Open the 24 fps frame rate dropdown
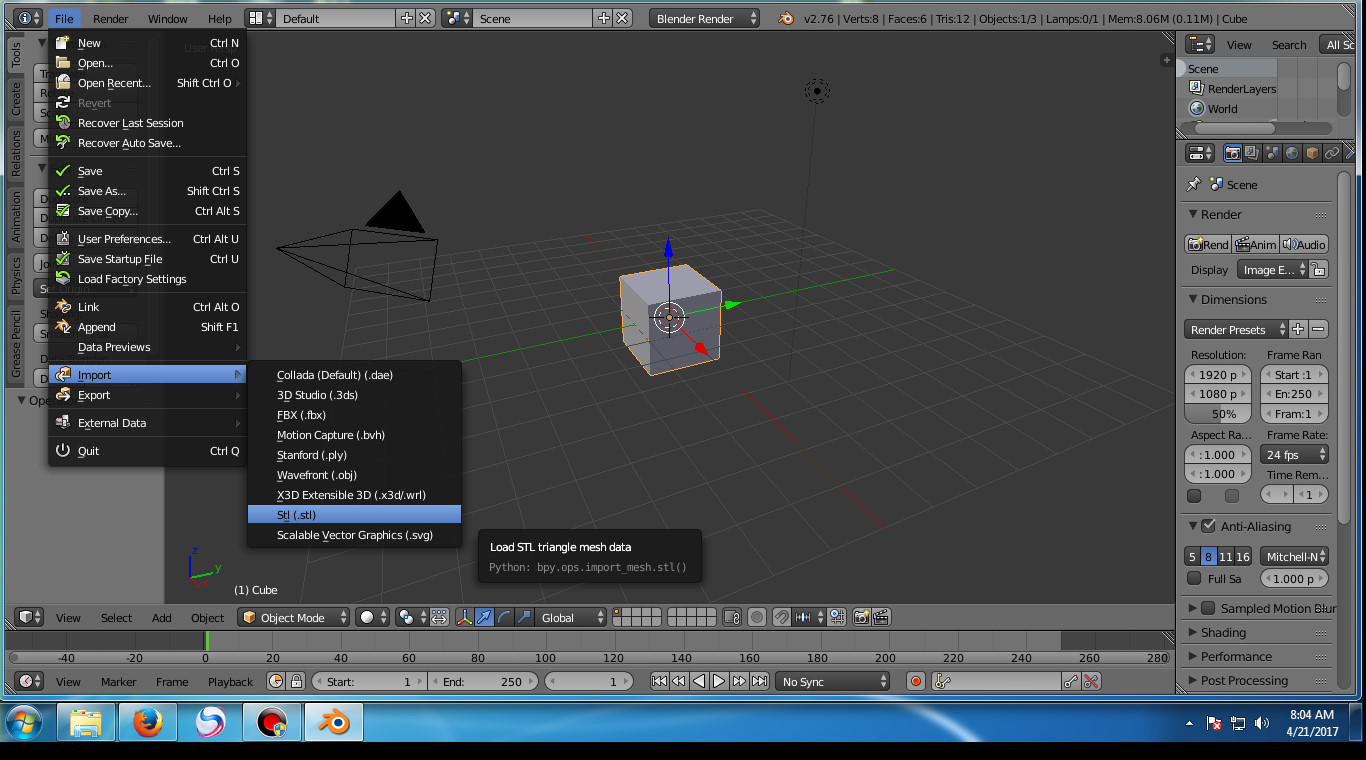This screenshot has width=1366, height=760. coord(1294,454)
